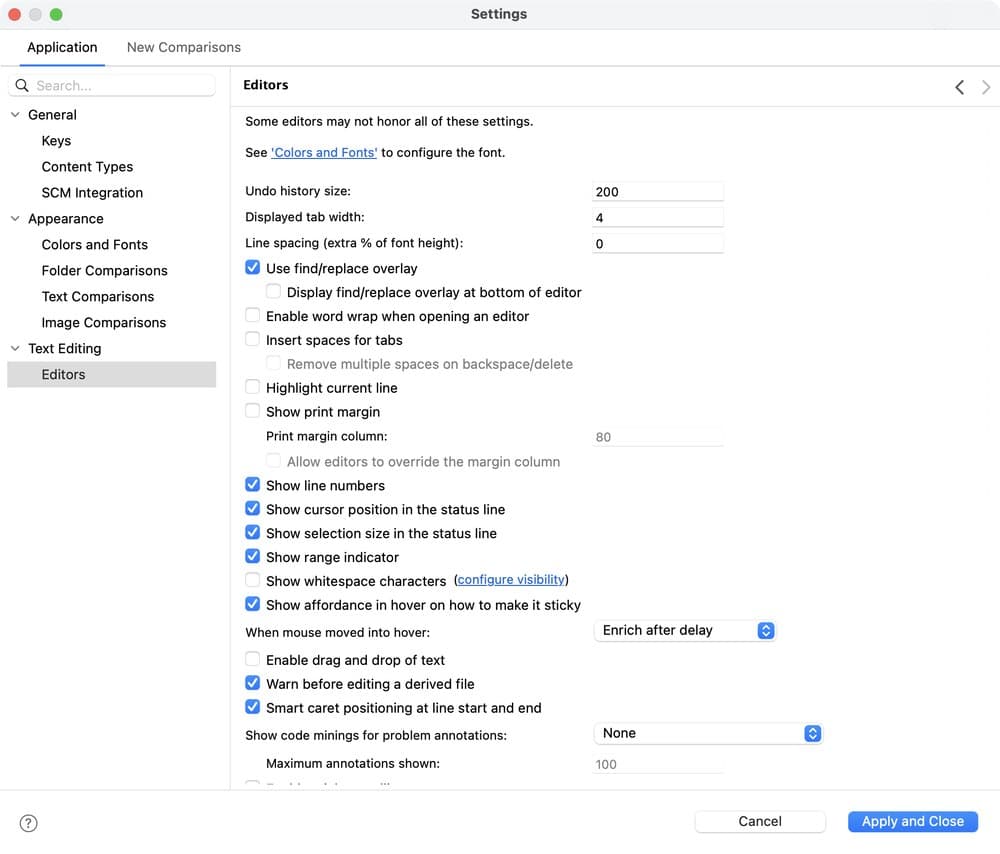Select SCM Integration in the sidebar
The image size is (1000, 854).
(92, 193)
